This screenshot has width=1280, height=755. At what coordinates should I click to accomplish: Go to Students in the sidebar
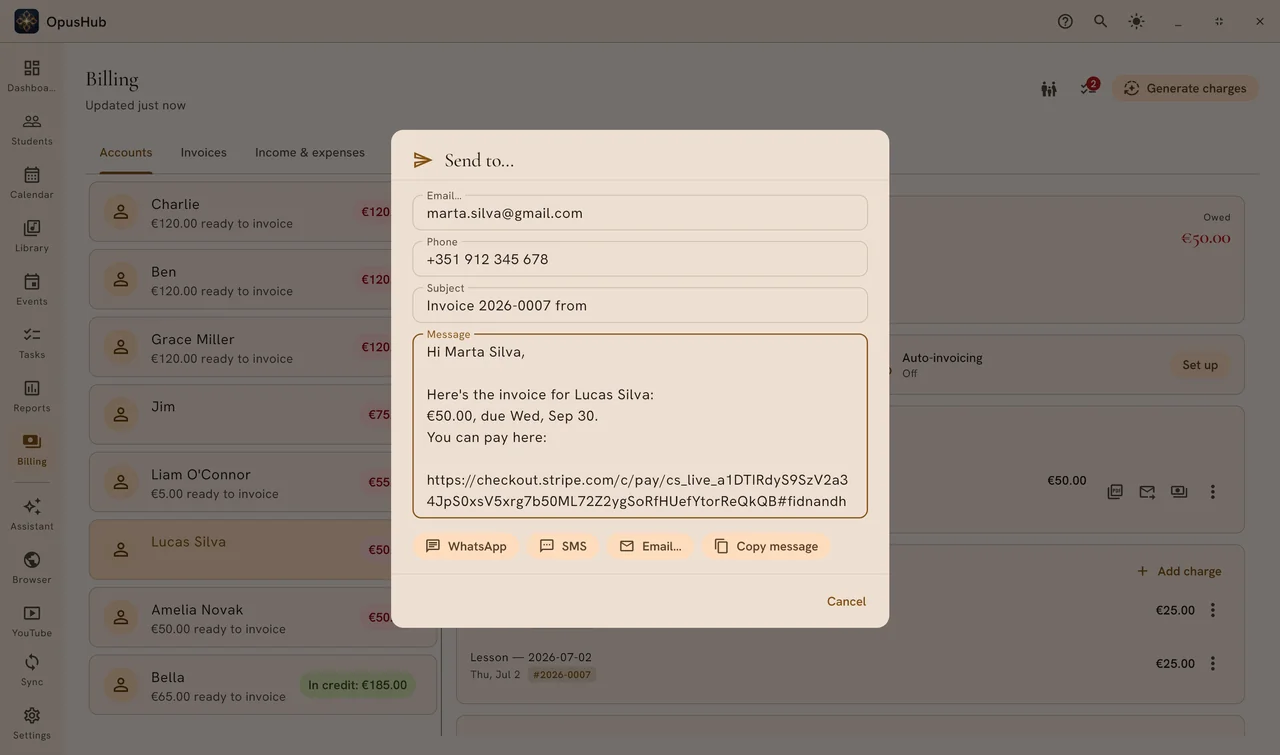click(x=32, y=129)
